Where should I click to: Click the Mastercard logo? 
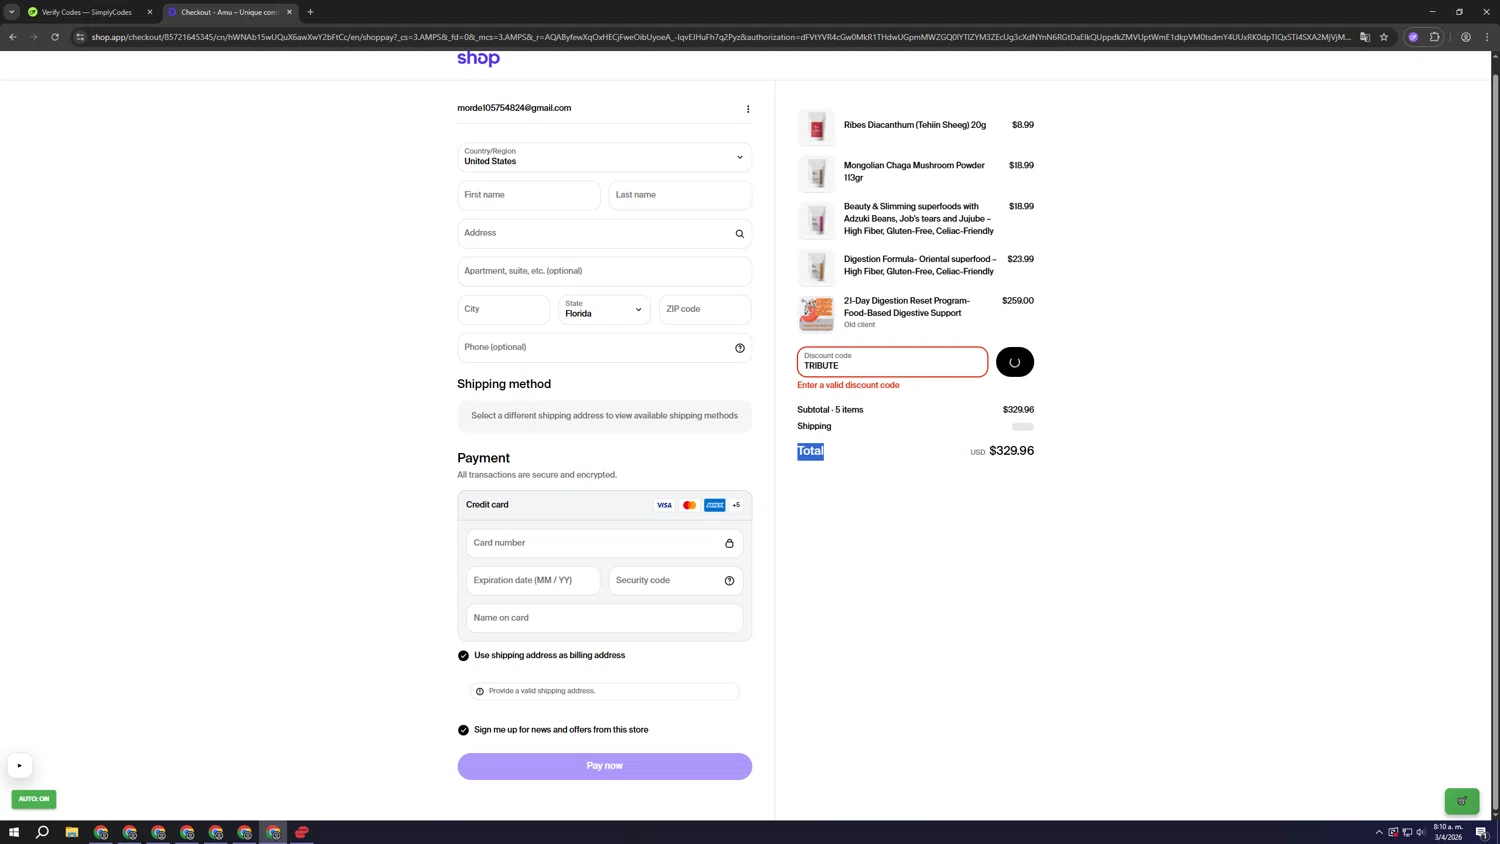click(x=689, y=505)
